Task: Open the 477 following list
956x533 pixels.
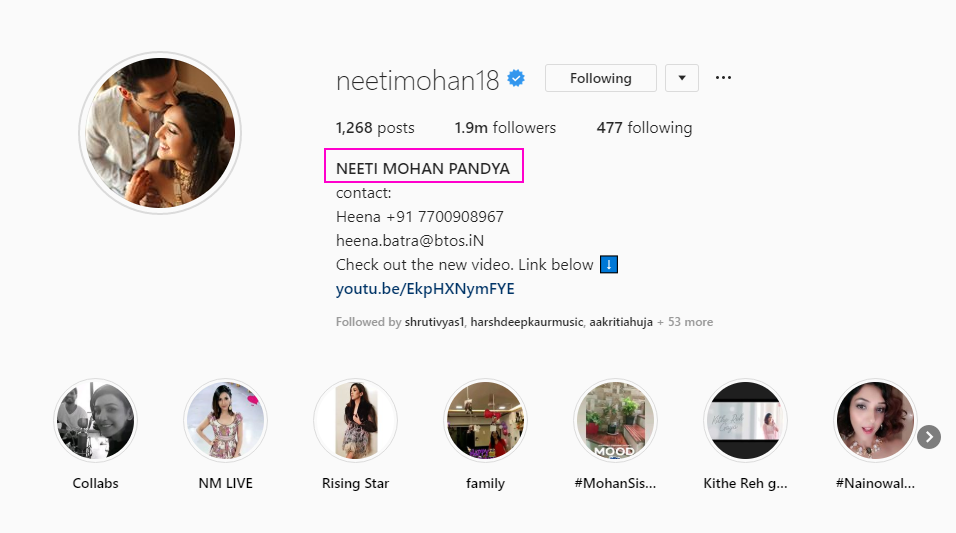Action: [x=644, y=128]
